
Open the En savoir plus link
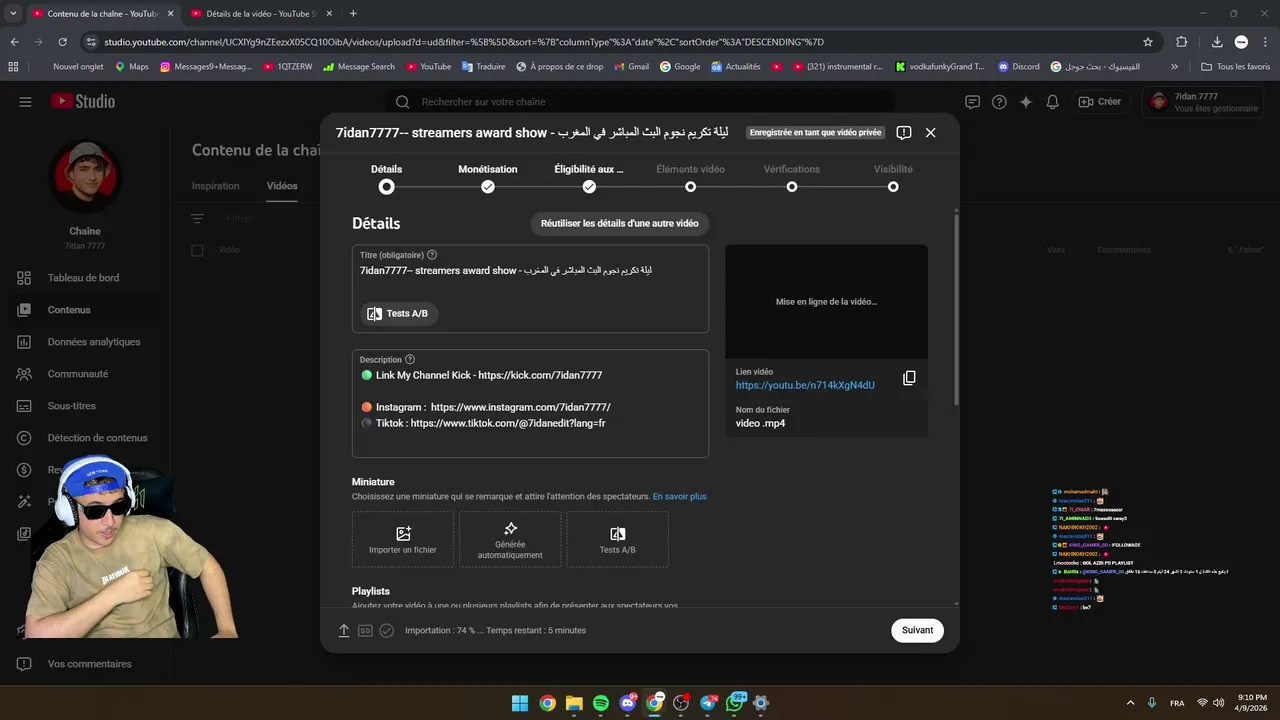coord(679,496)
